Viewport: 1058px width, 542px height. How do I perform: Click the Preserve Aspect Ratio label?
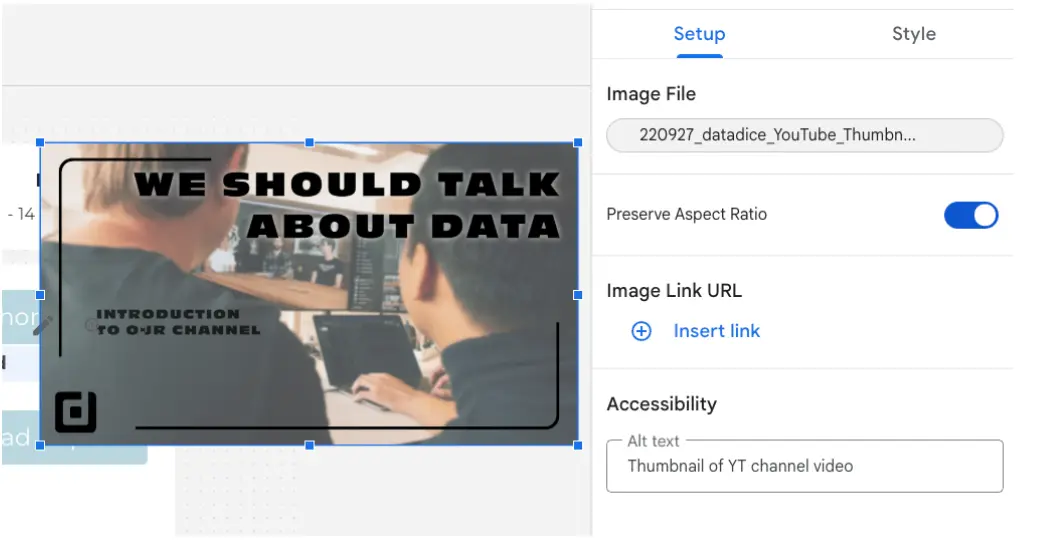point(687,215)
